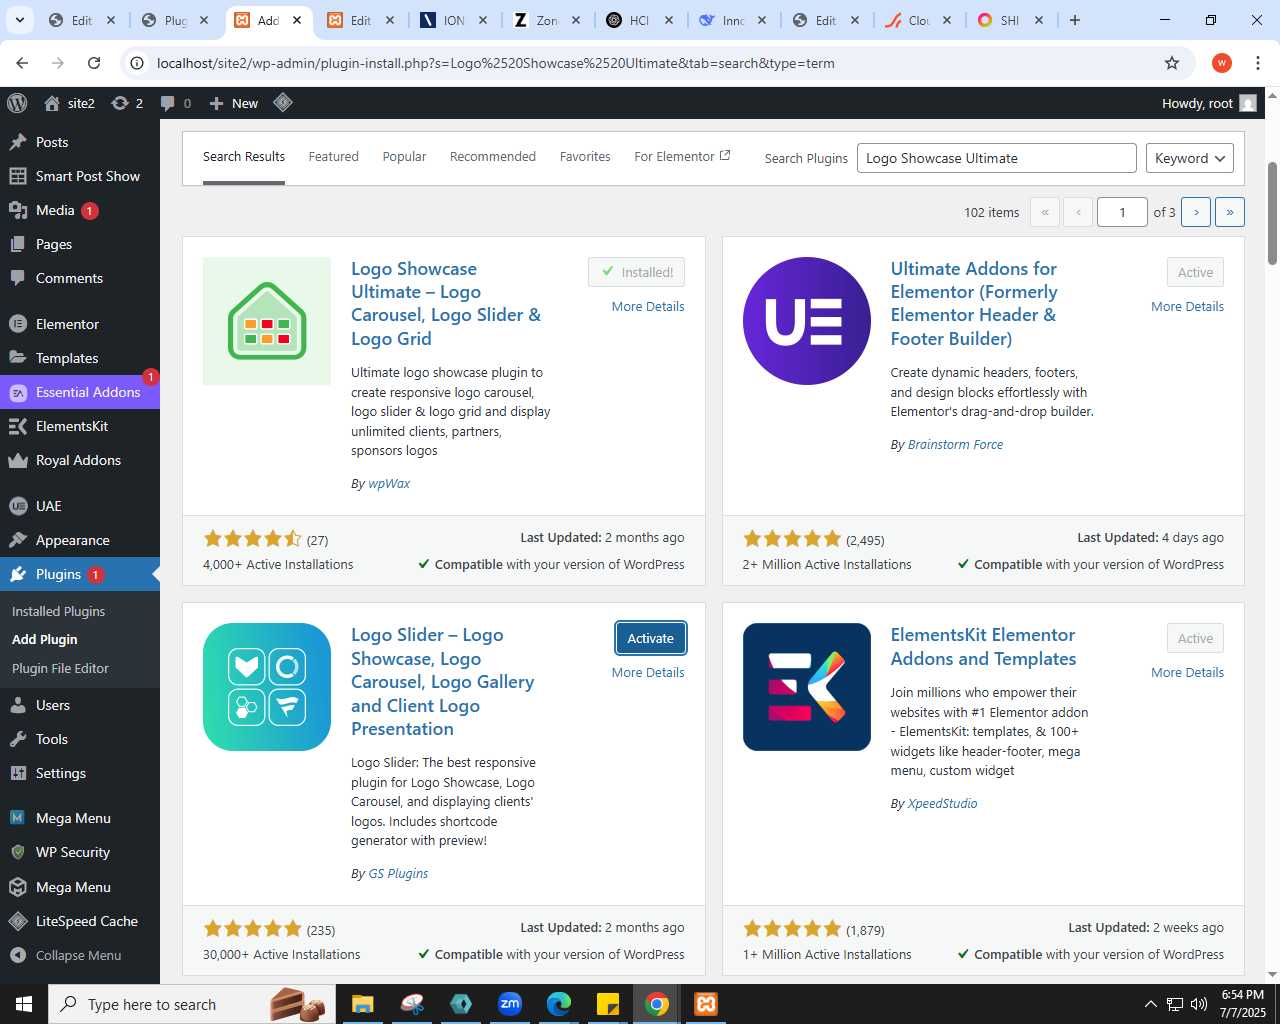The height and width of the screenshot is (1024, 1280).
Task: Open the Howdy, root account menu
Action: (x=1209, y=103)
